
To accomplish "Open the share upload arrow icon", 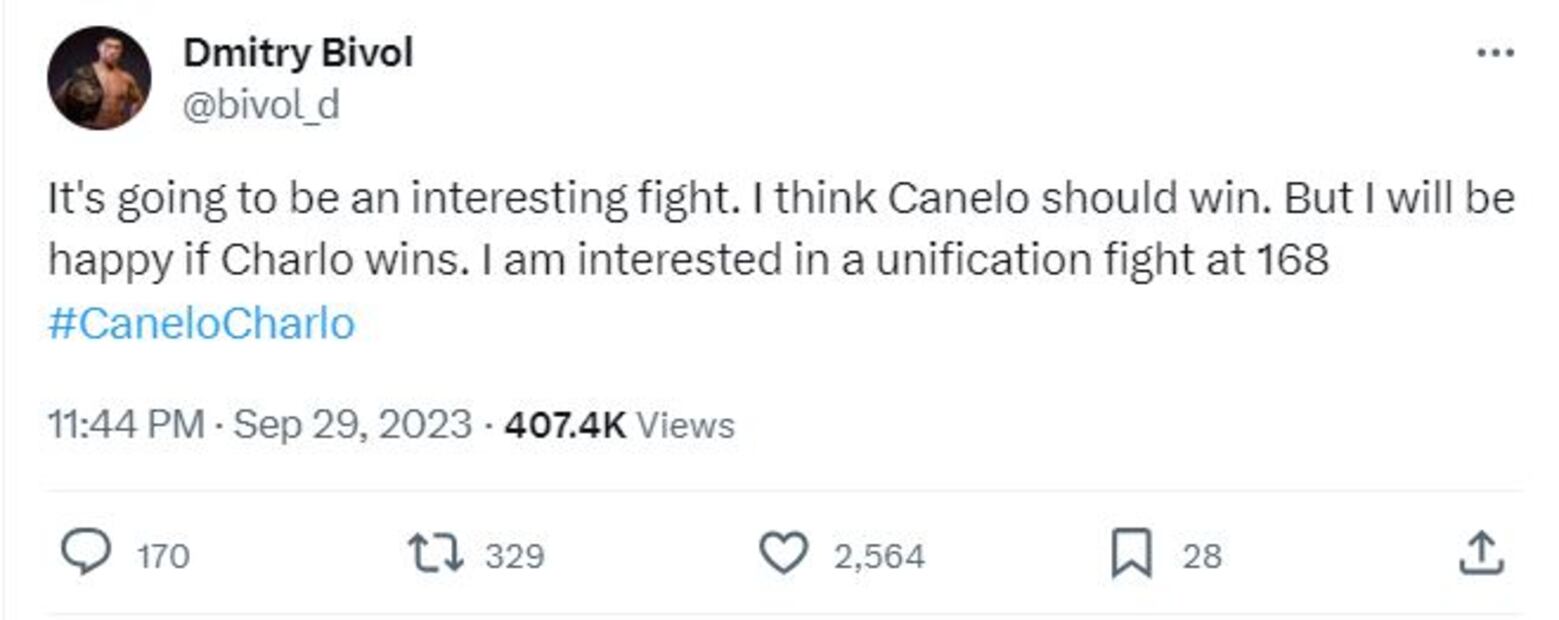I will (x=1480, y=553).
